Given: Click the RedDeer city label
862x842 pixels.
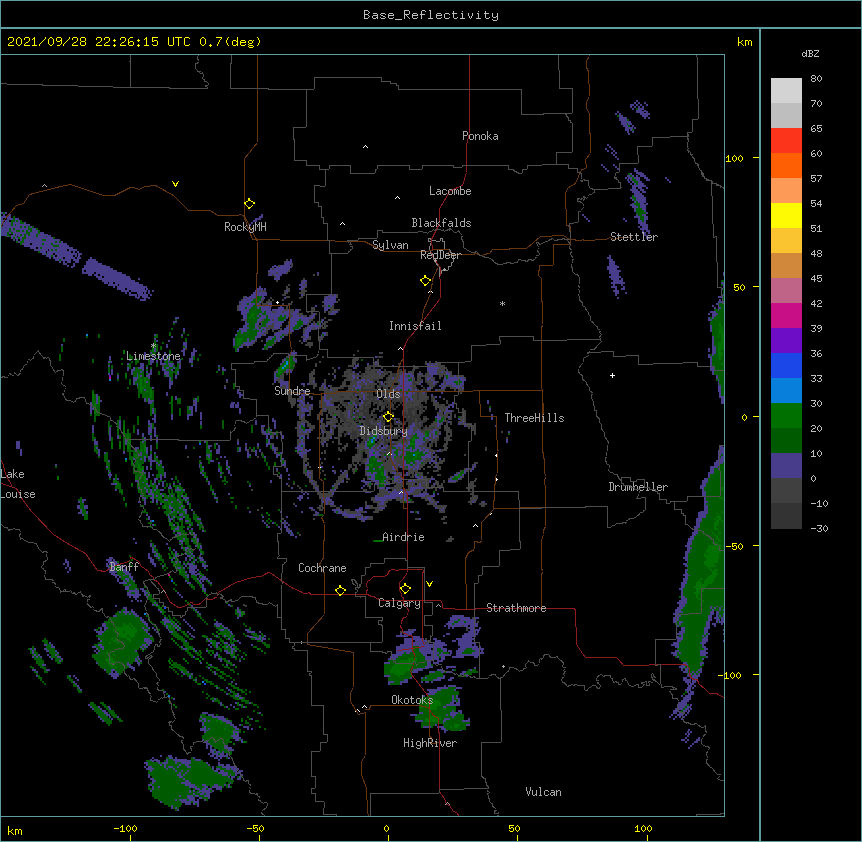Looking at the screenshot, I should pos(440,255).
